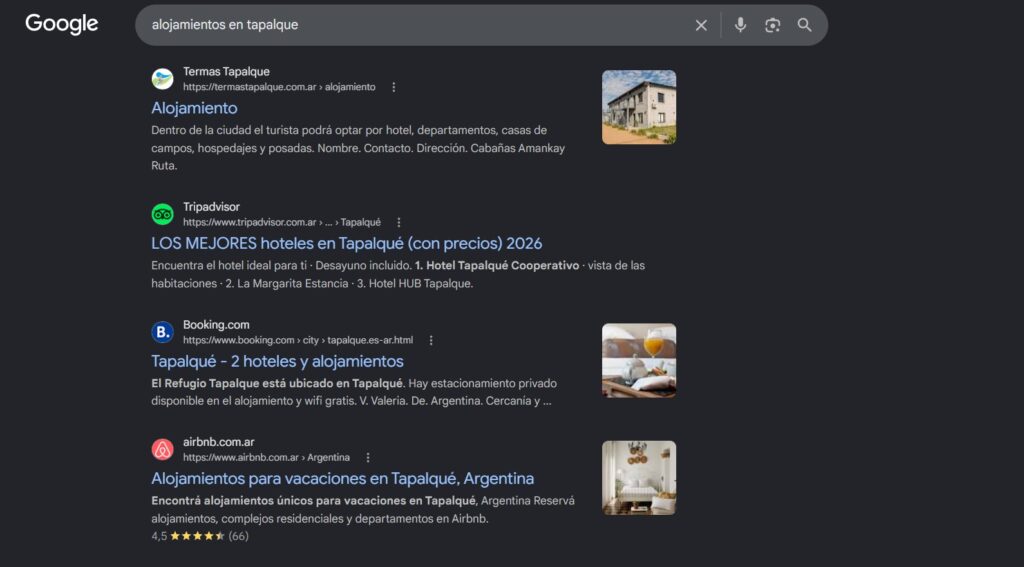1024x567 pixels.
Task: Open Alojamientos para vacaciones en Tapalqué link
Action: click(x=342, y=479)
